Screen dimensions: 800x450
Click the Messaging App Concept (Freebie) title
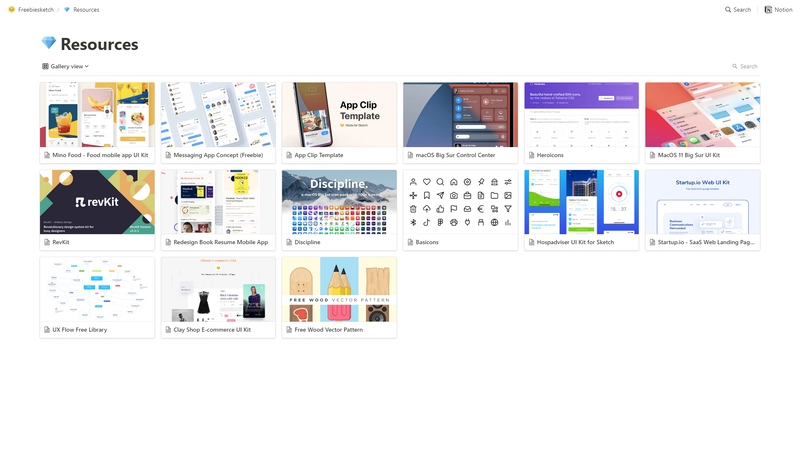click(x=218, y=155)
